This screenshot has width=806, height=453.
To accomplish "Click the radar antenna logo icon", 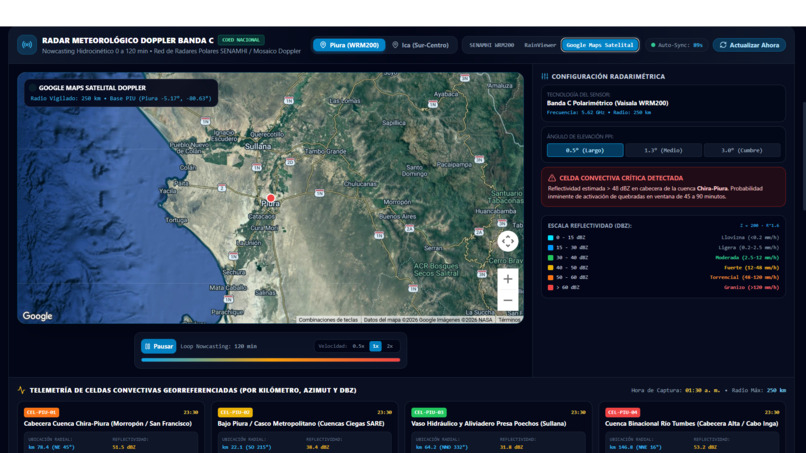I will [27, 45].
